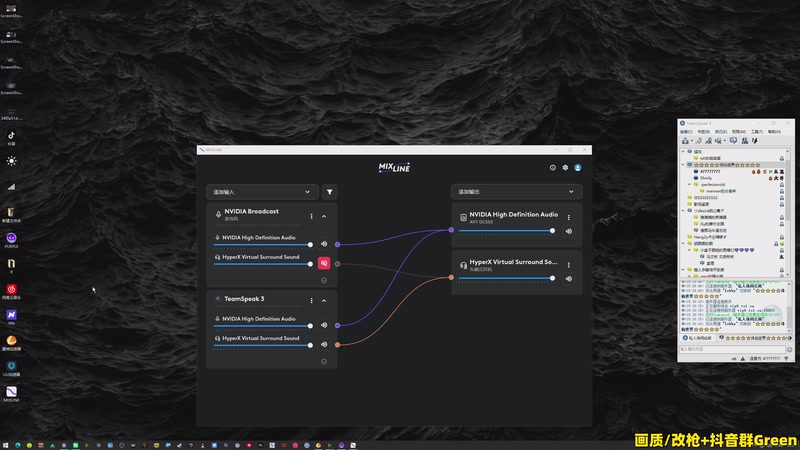Click orange input node on HyperX output card
This screenshot has width=800, height=450.
tap(451, 278)
